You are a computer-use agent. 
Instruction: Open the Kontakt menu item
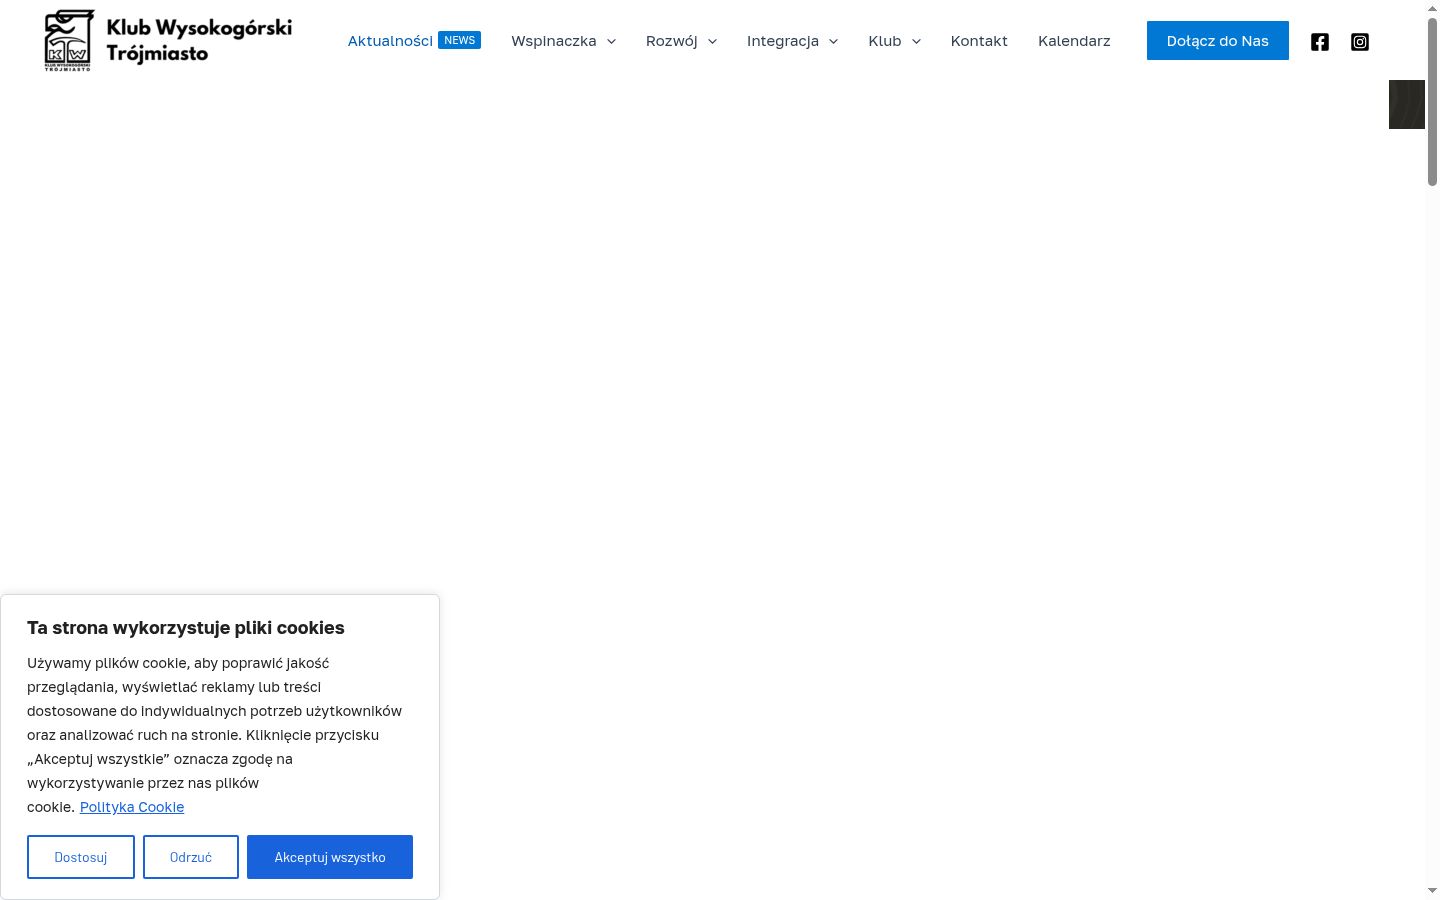tap(979, 41)
